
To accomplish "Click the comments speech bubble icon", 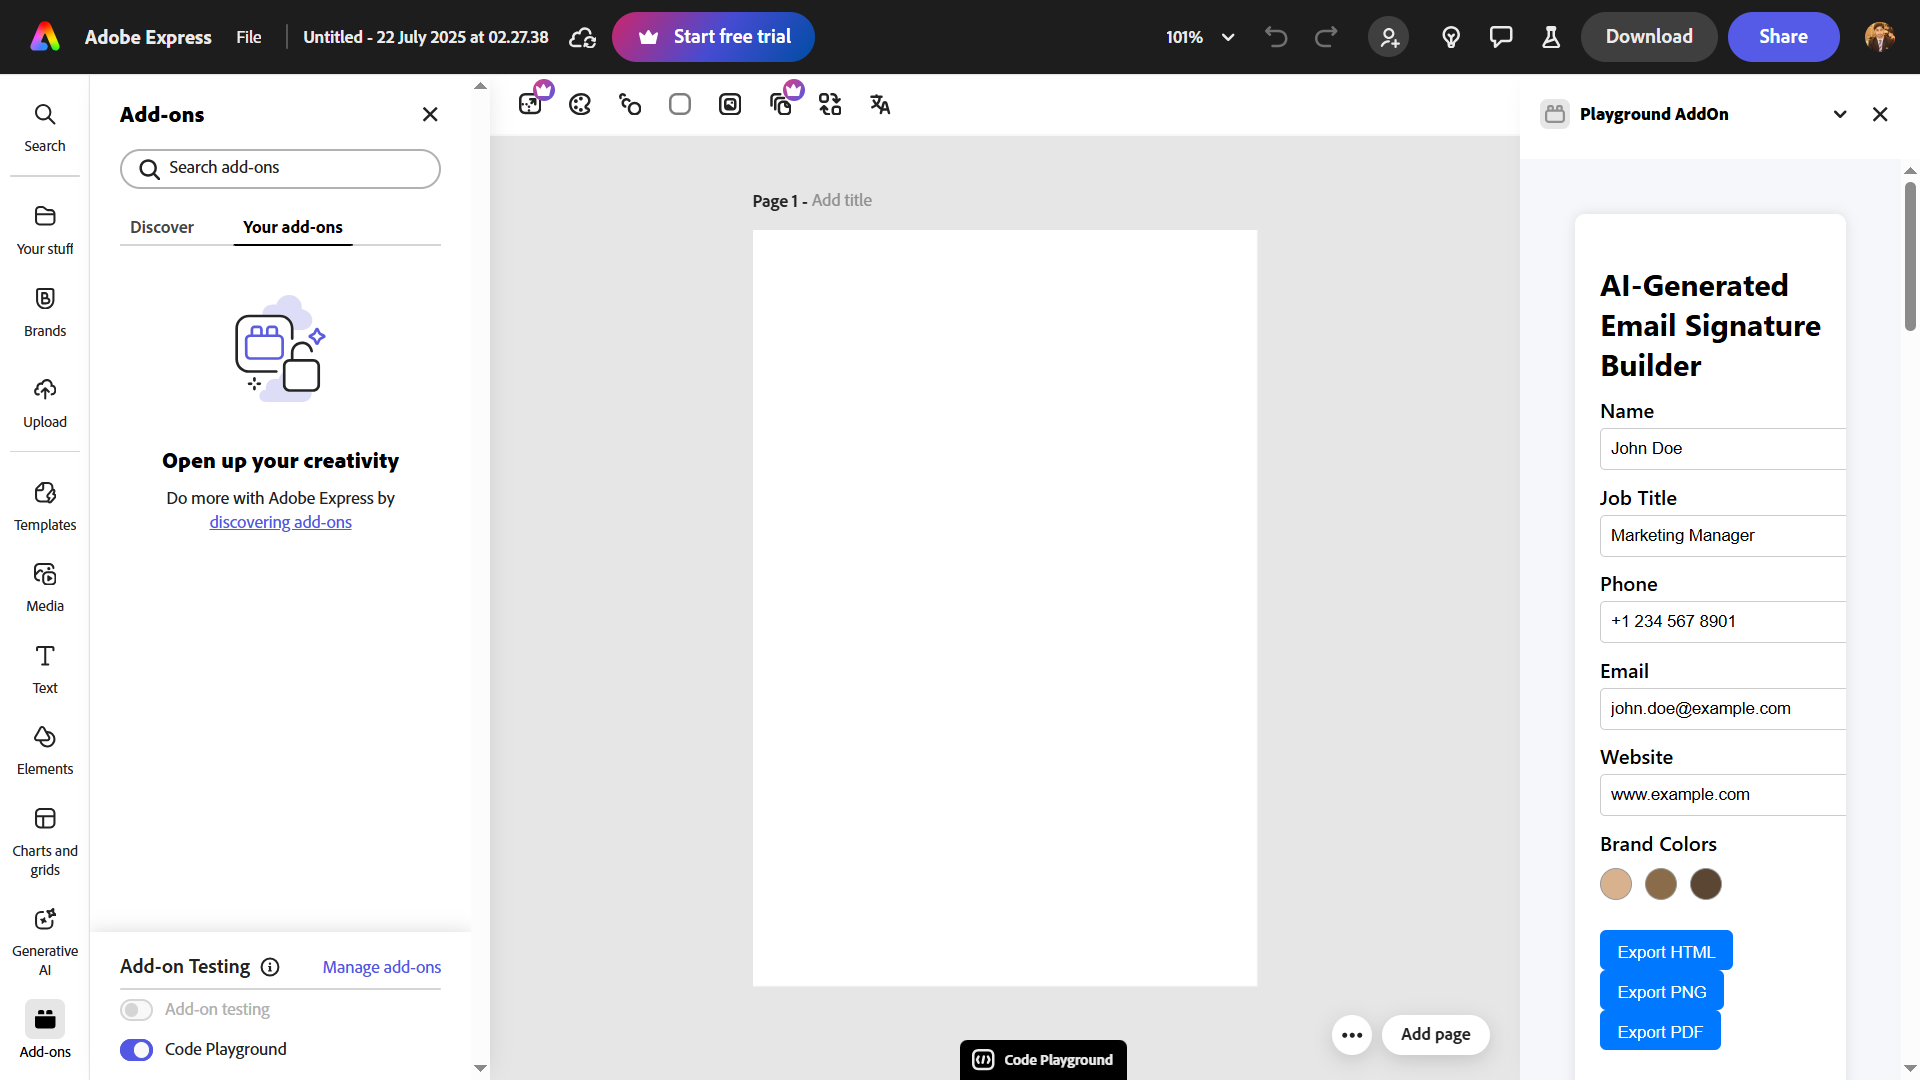I will tap(1501, 37).
